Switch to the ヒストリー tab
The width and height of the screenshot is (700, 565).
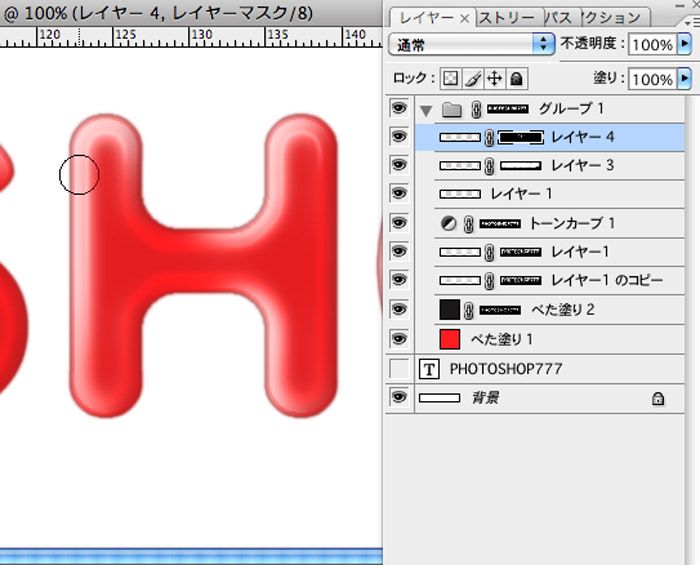(x=509, y=18)
